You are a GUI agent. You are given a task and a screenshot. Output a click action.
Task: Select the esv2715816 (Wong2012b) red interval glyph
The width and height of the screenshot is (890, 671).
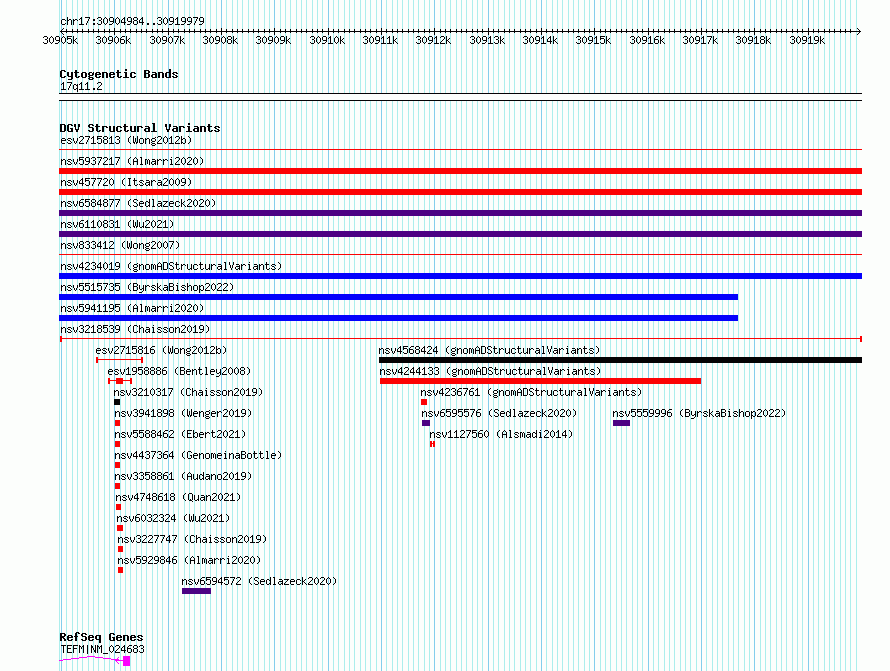click(x=119, y=360)
